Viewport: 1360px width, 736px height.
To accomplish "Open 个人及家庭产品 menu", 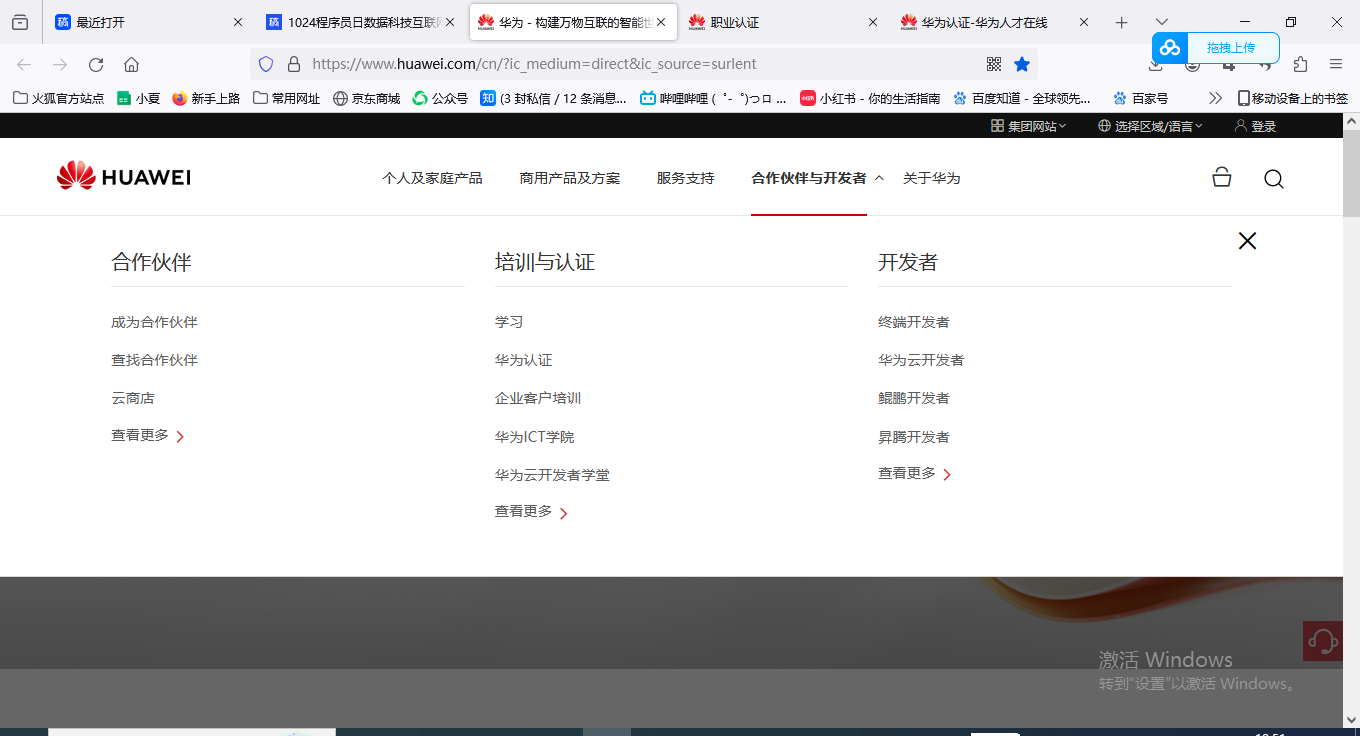I will click(432, 178).
